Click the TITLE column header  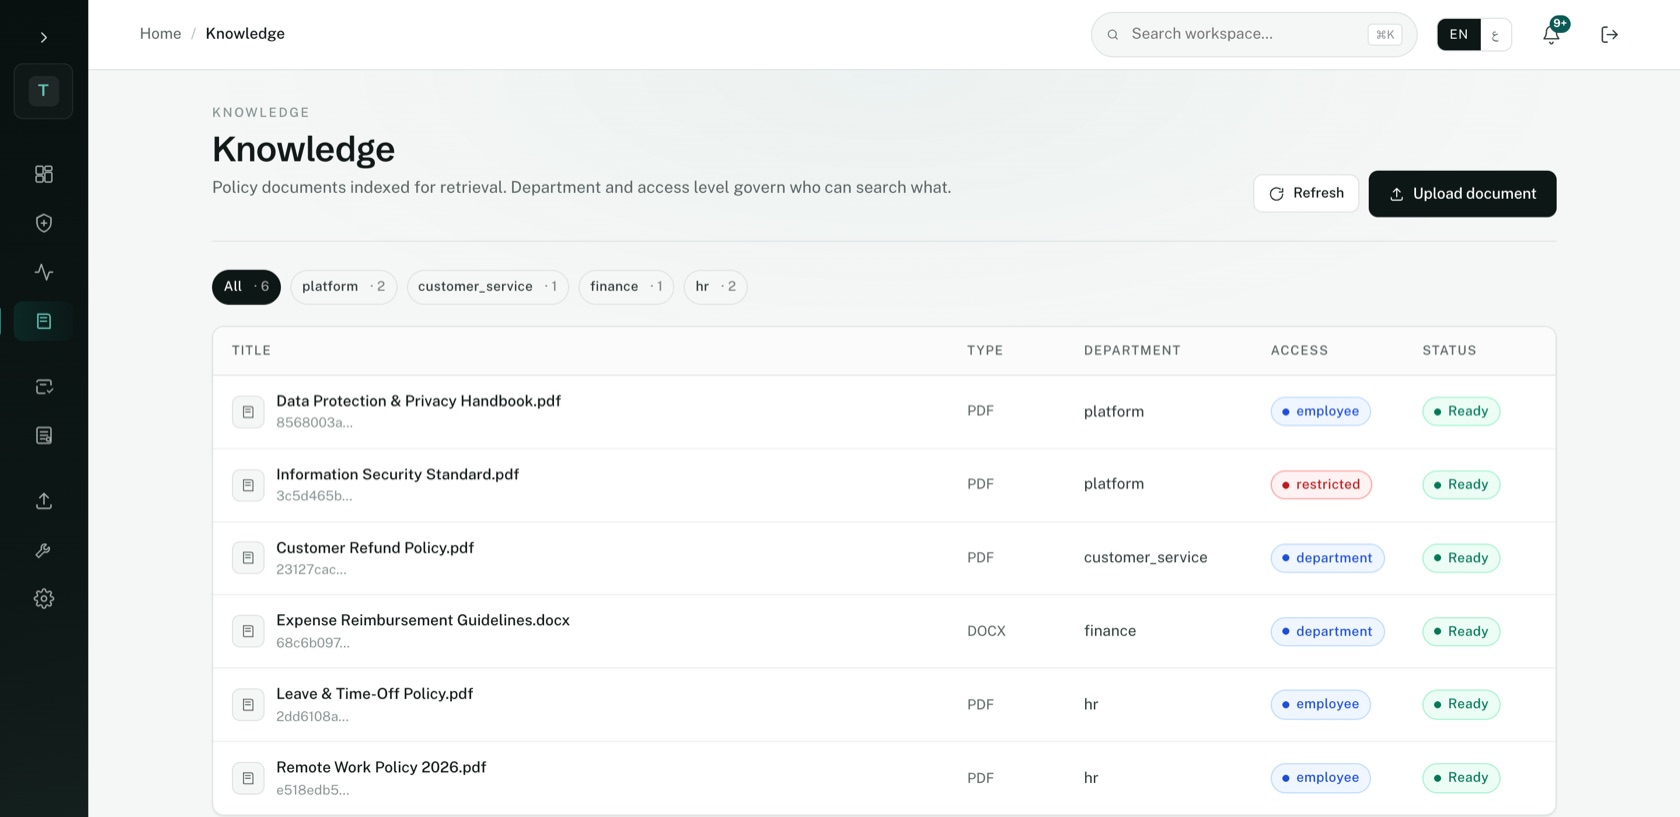pos(251,350)
